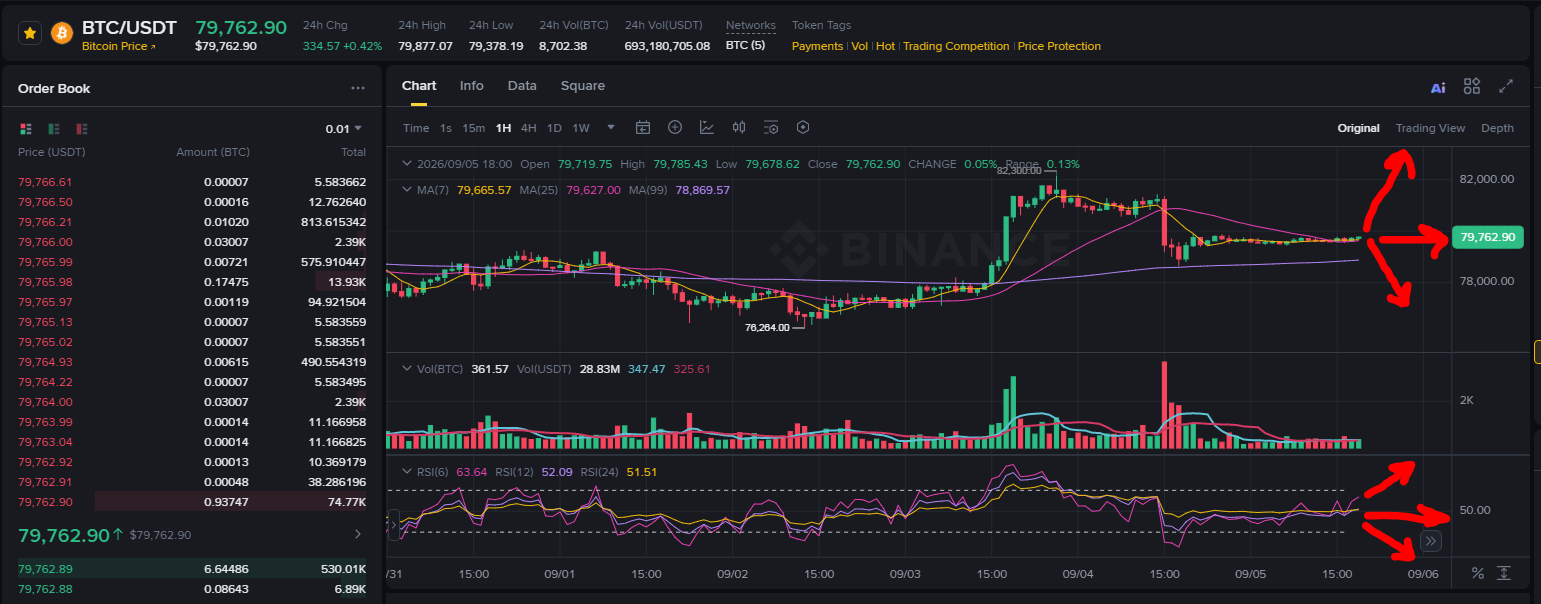Select the 4H time interval
The height and width of the screenshot is (604, 1541).
(529, 128)
